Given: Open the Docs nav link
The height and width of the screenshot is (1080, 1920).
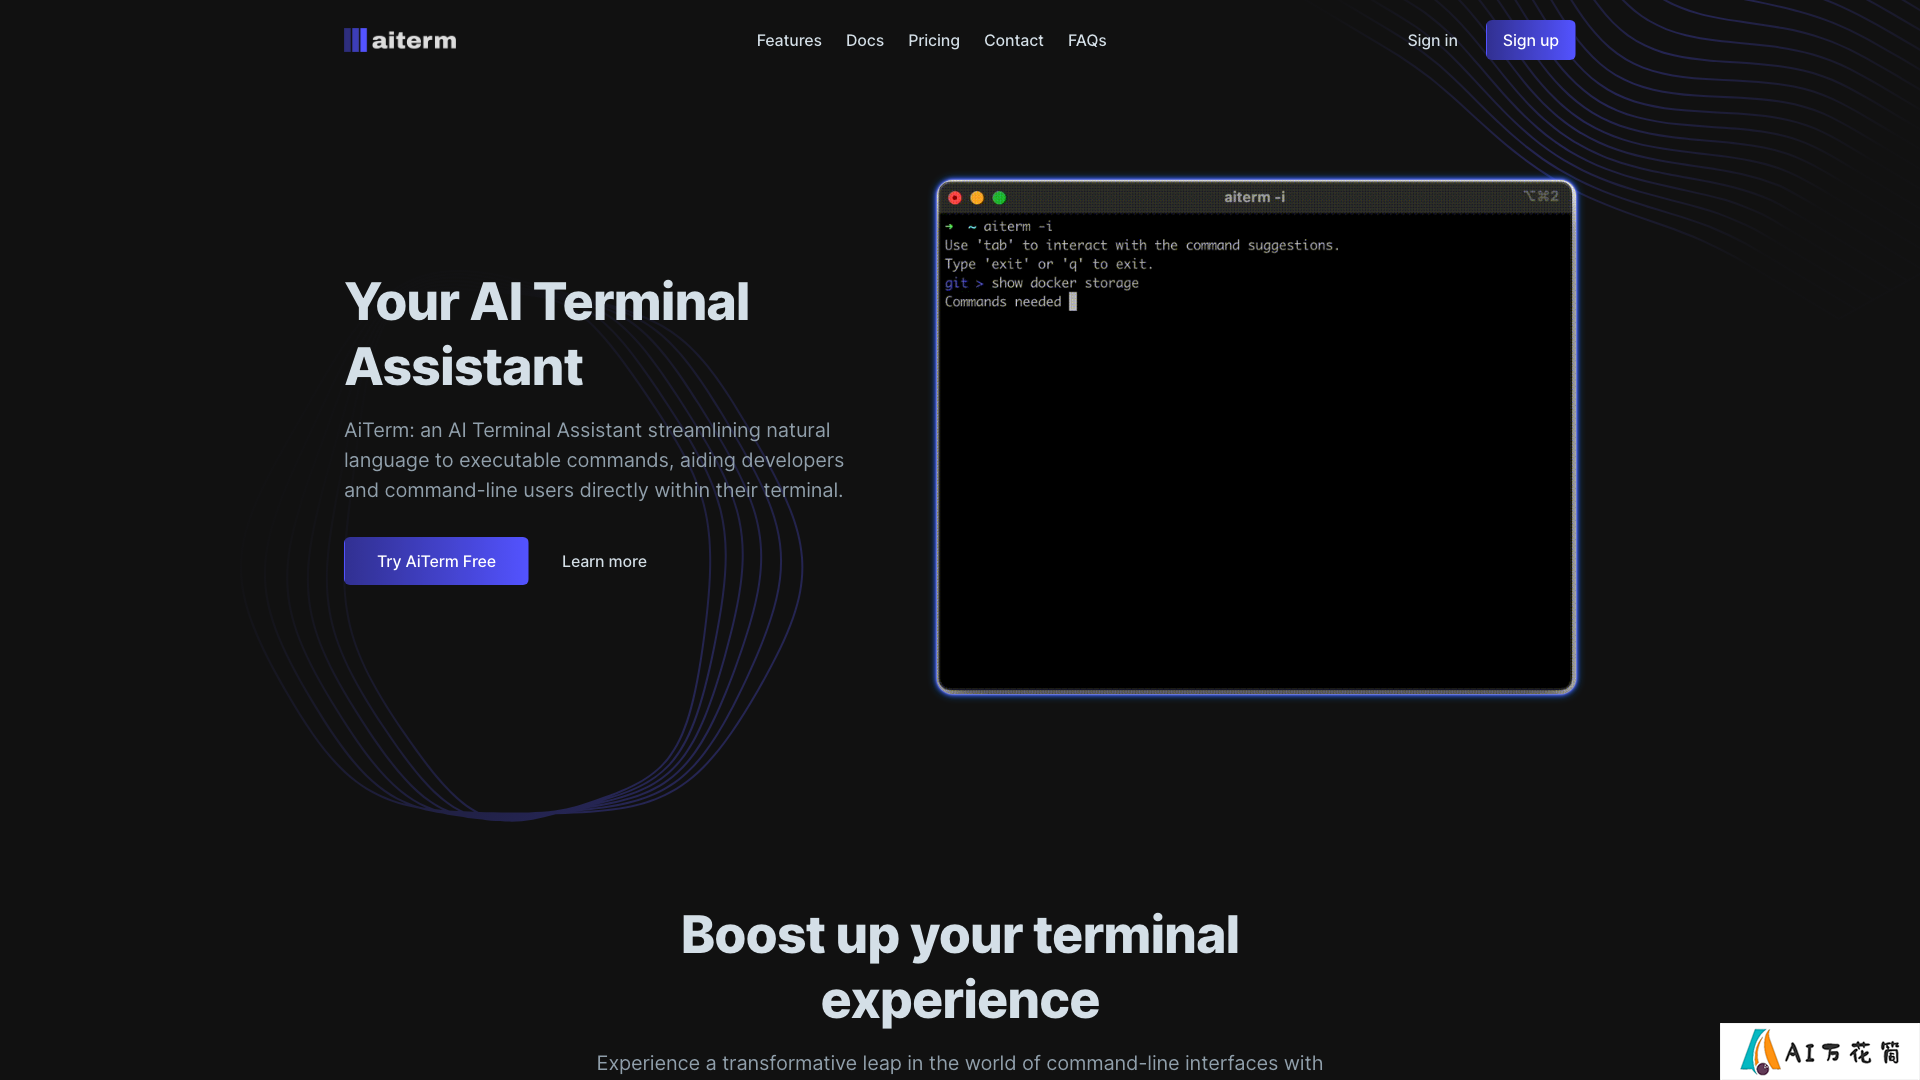Looking at the screenshot, I should (x=865, y=40).
